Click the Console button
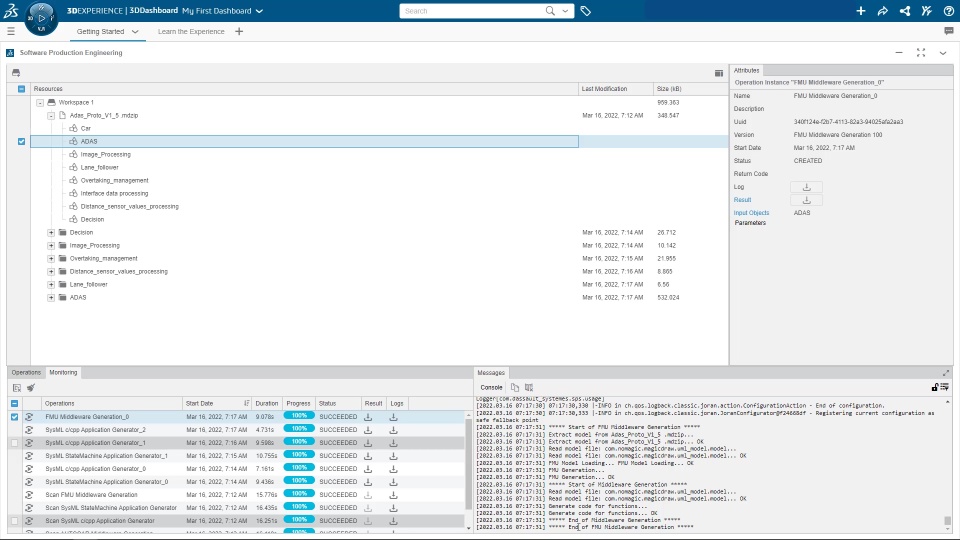 491,387
